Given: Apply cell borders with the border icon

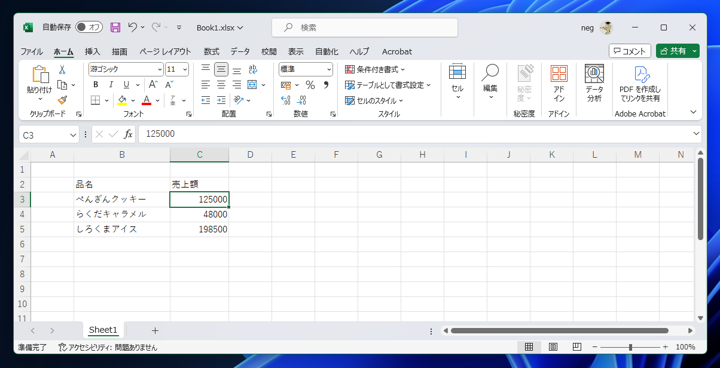Looking at the screenshot, I should click(96, 100).
